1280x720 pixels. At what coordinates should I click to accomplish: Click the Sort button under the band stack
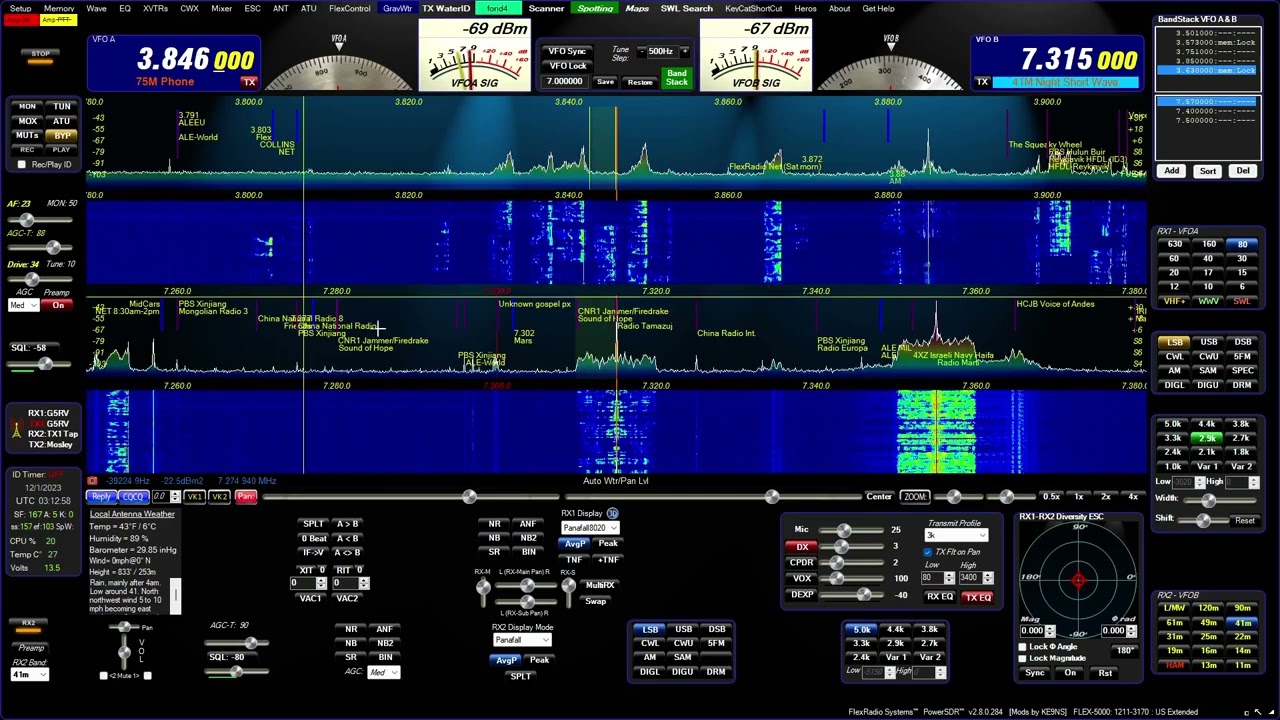(x=1207, y=171)
